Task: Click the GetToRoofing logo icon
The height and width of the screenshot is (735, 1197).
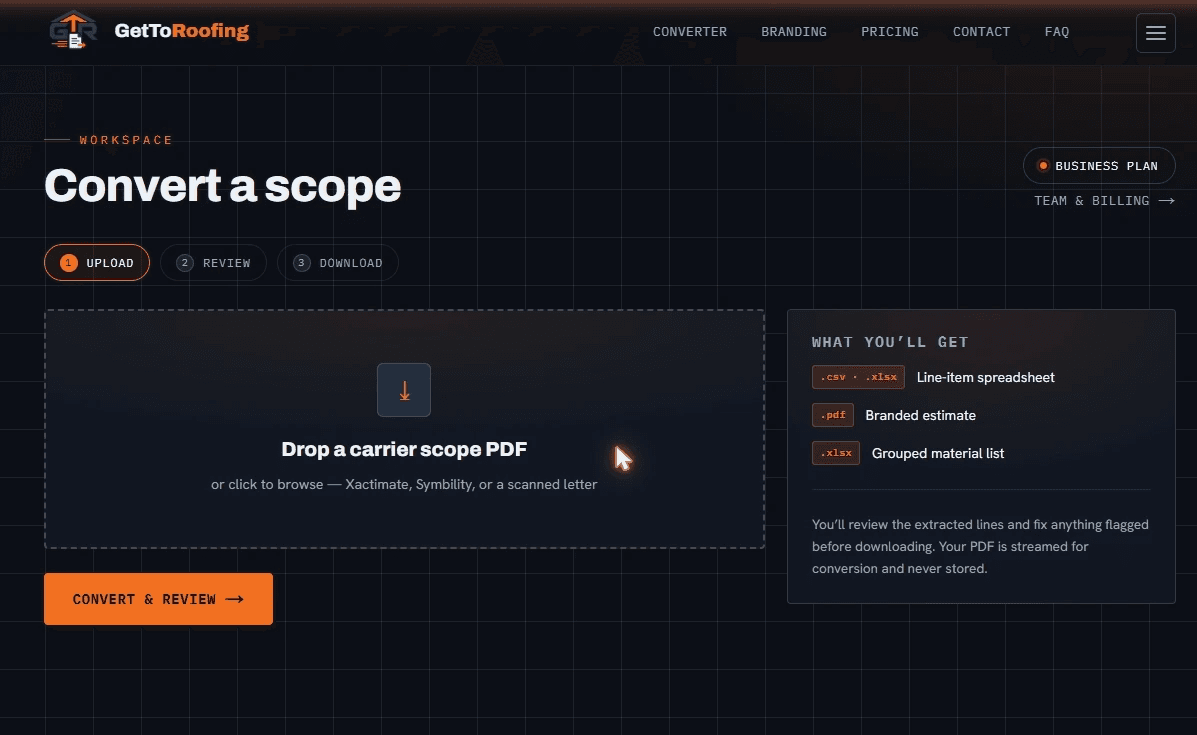Action: 73,31
